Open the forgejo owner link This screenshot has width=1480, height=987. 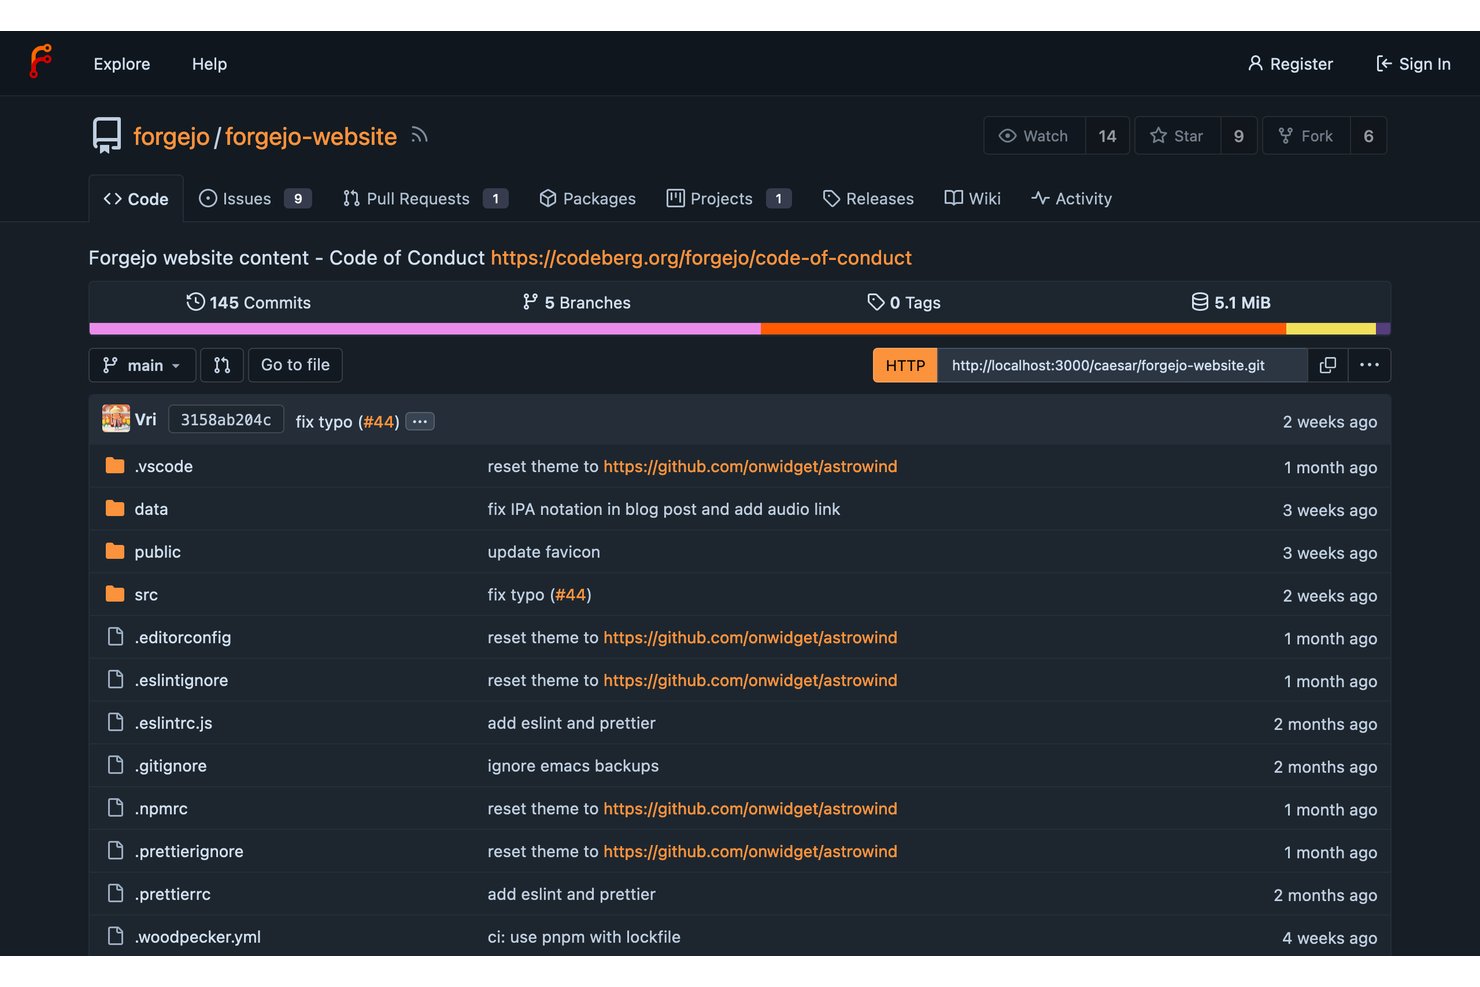pyautogui.click(x=171, y=136)
